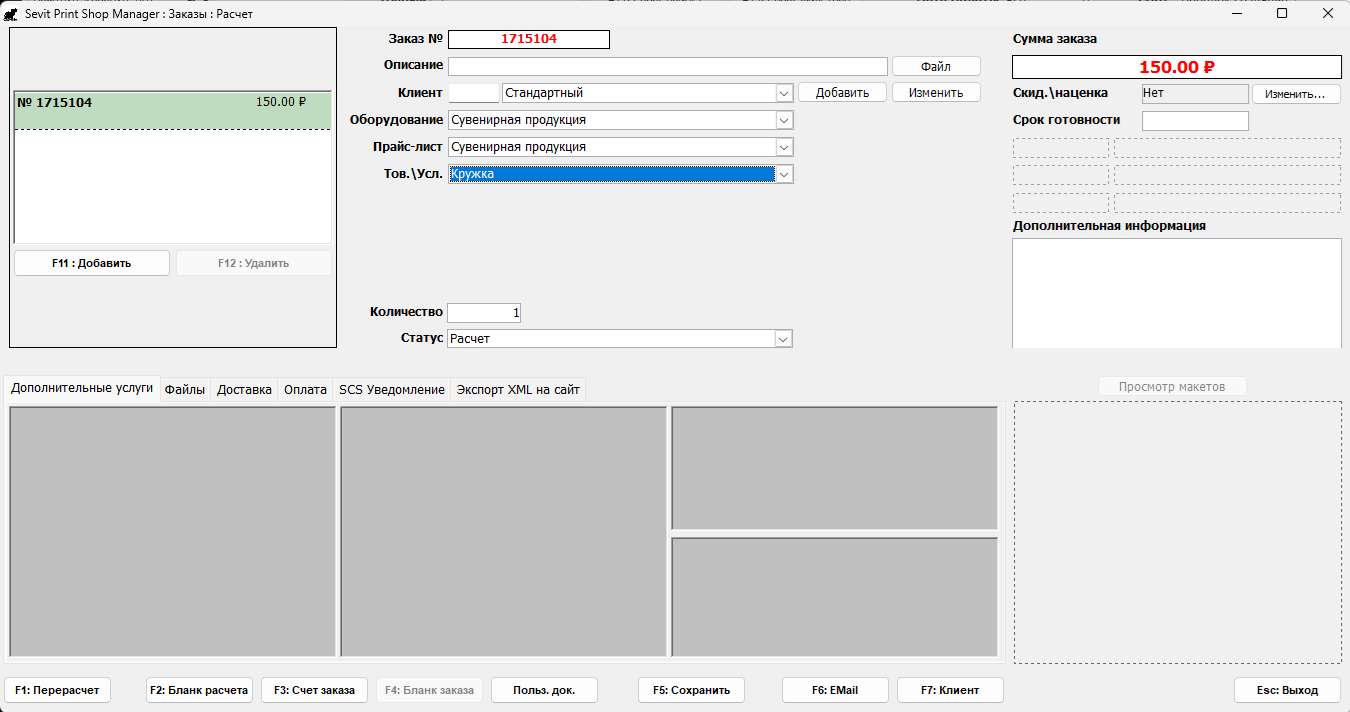Open F2: Бланк расчета

tap(199, 690)
